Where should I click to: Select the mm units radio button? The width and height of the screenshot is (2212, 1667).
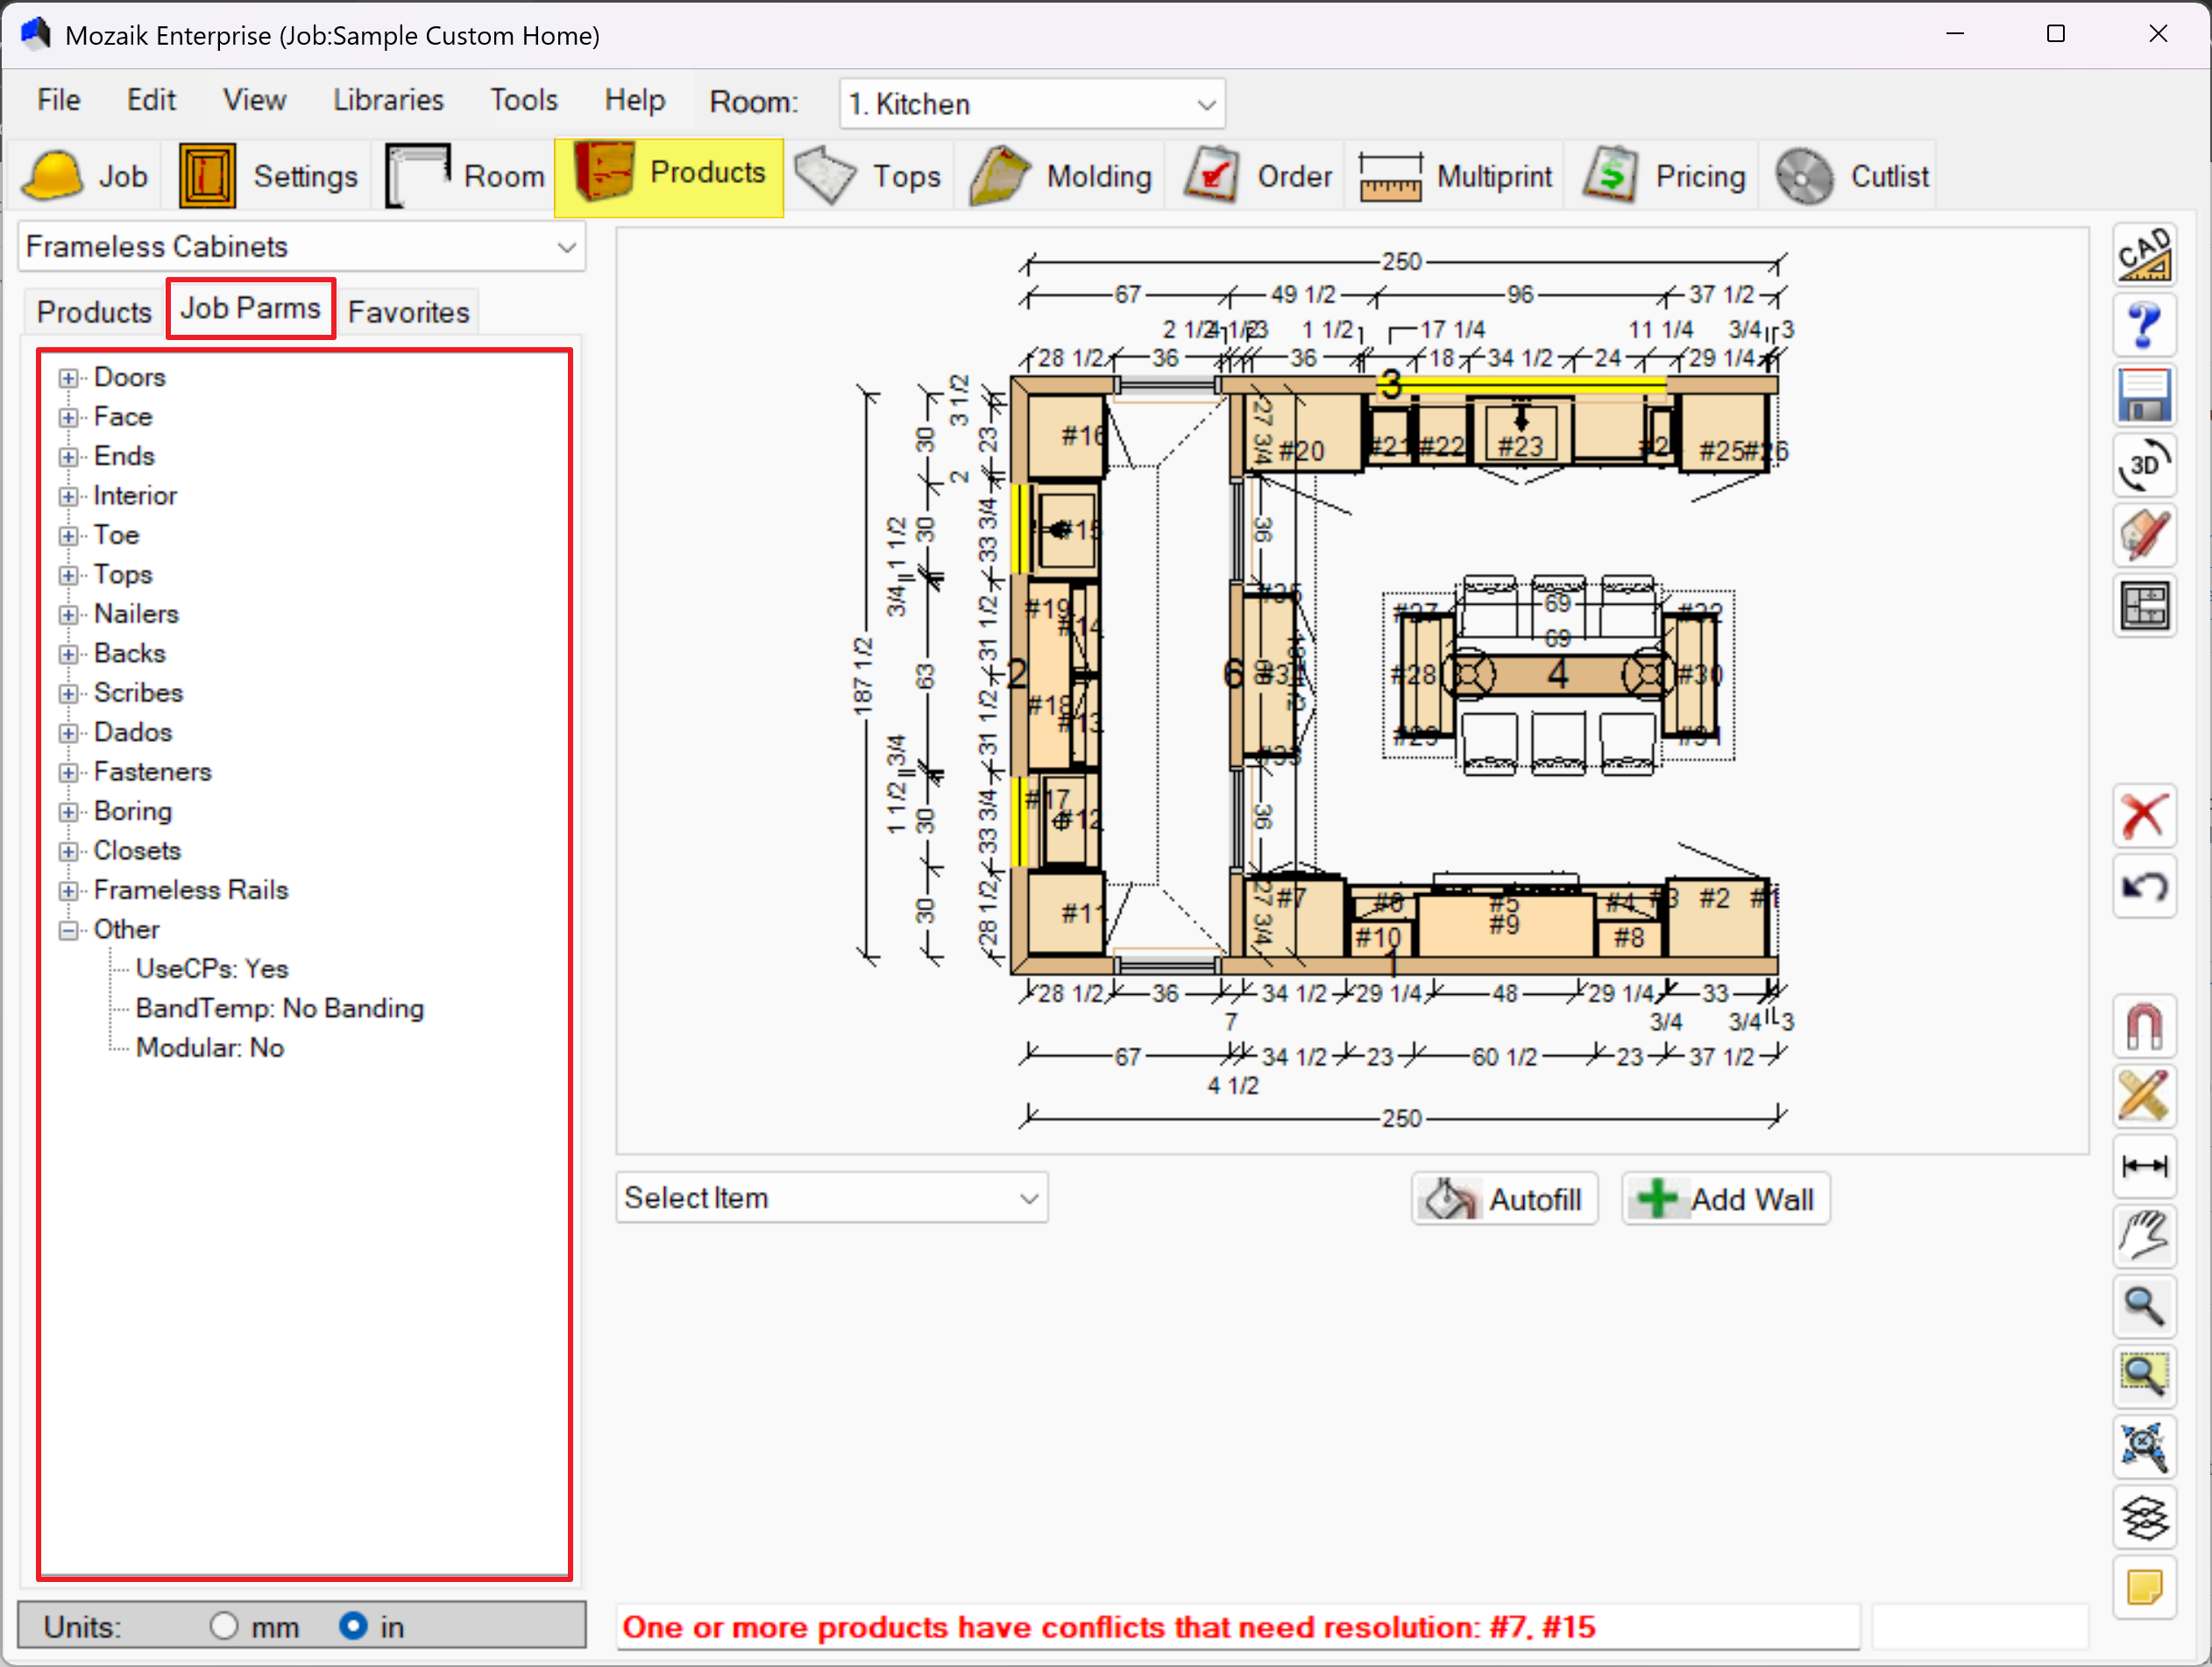tap(224, 1626)
